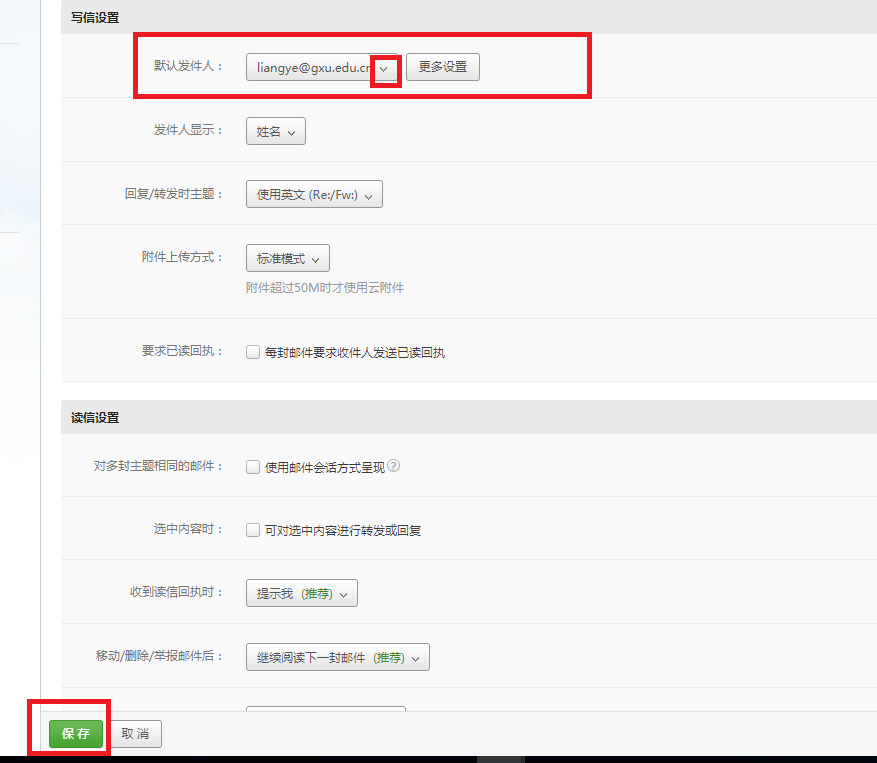
Task: Click the 附件超过50M时才使用云附件 hint text
Action: [325, 288]
